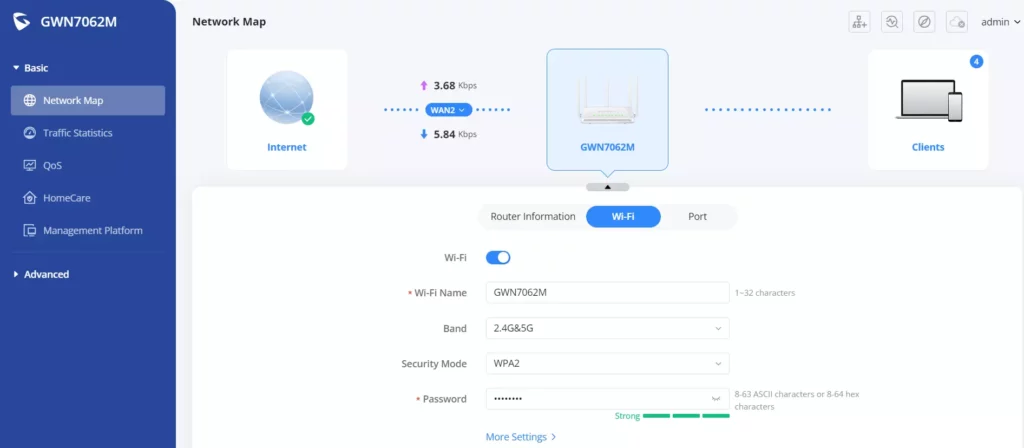Click the blue download arrow icon

click(x=423, y=134)
